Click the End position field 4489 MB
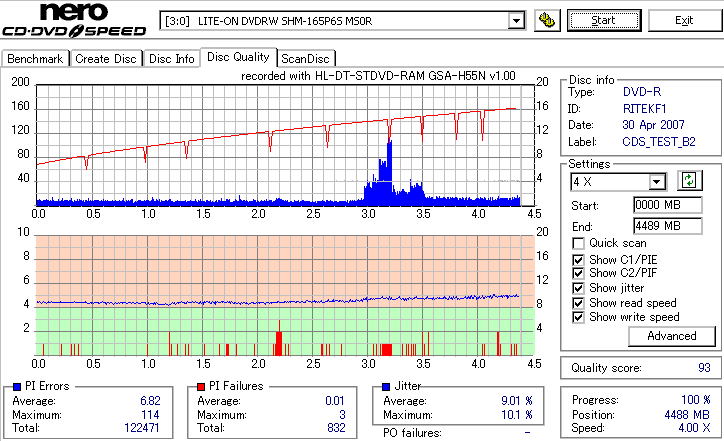724x441 pixels. tap(668, 226)
